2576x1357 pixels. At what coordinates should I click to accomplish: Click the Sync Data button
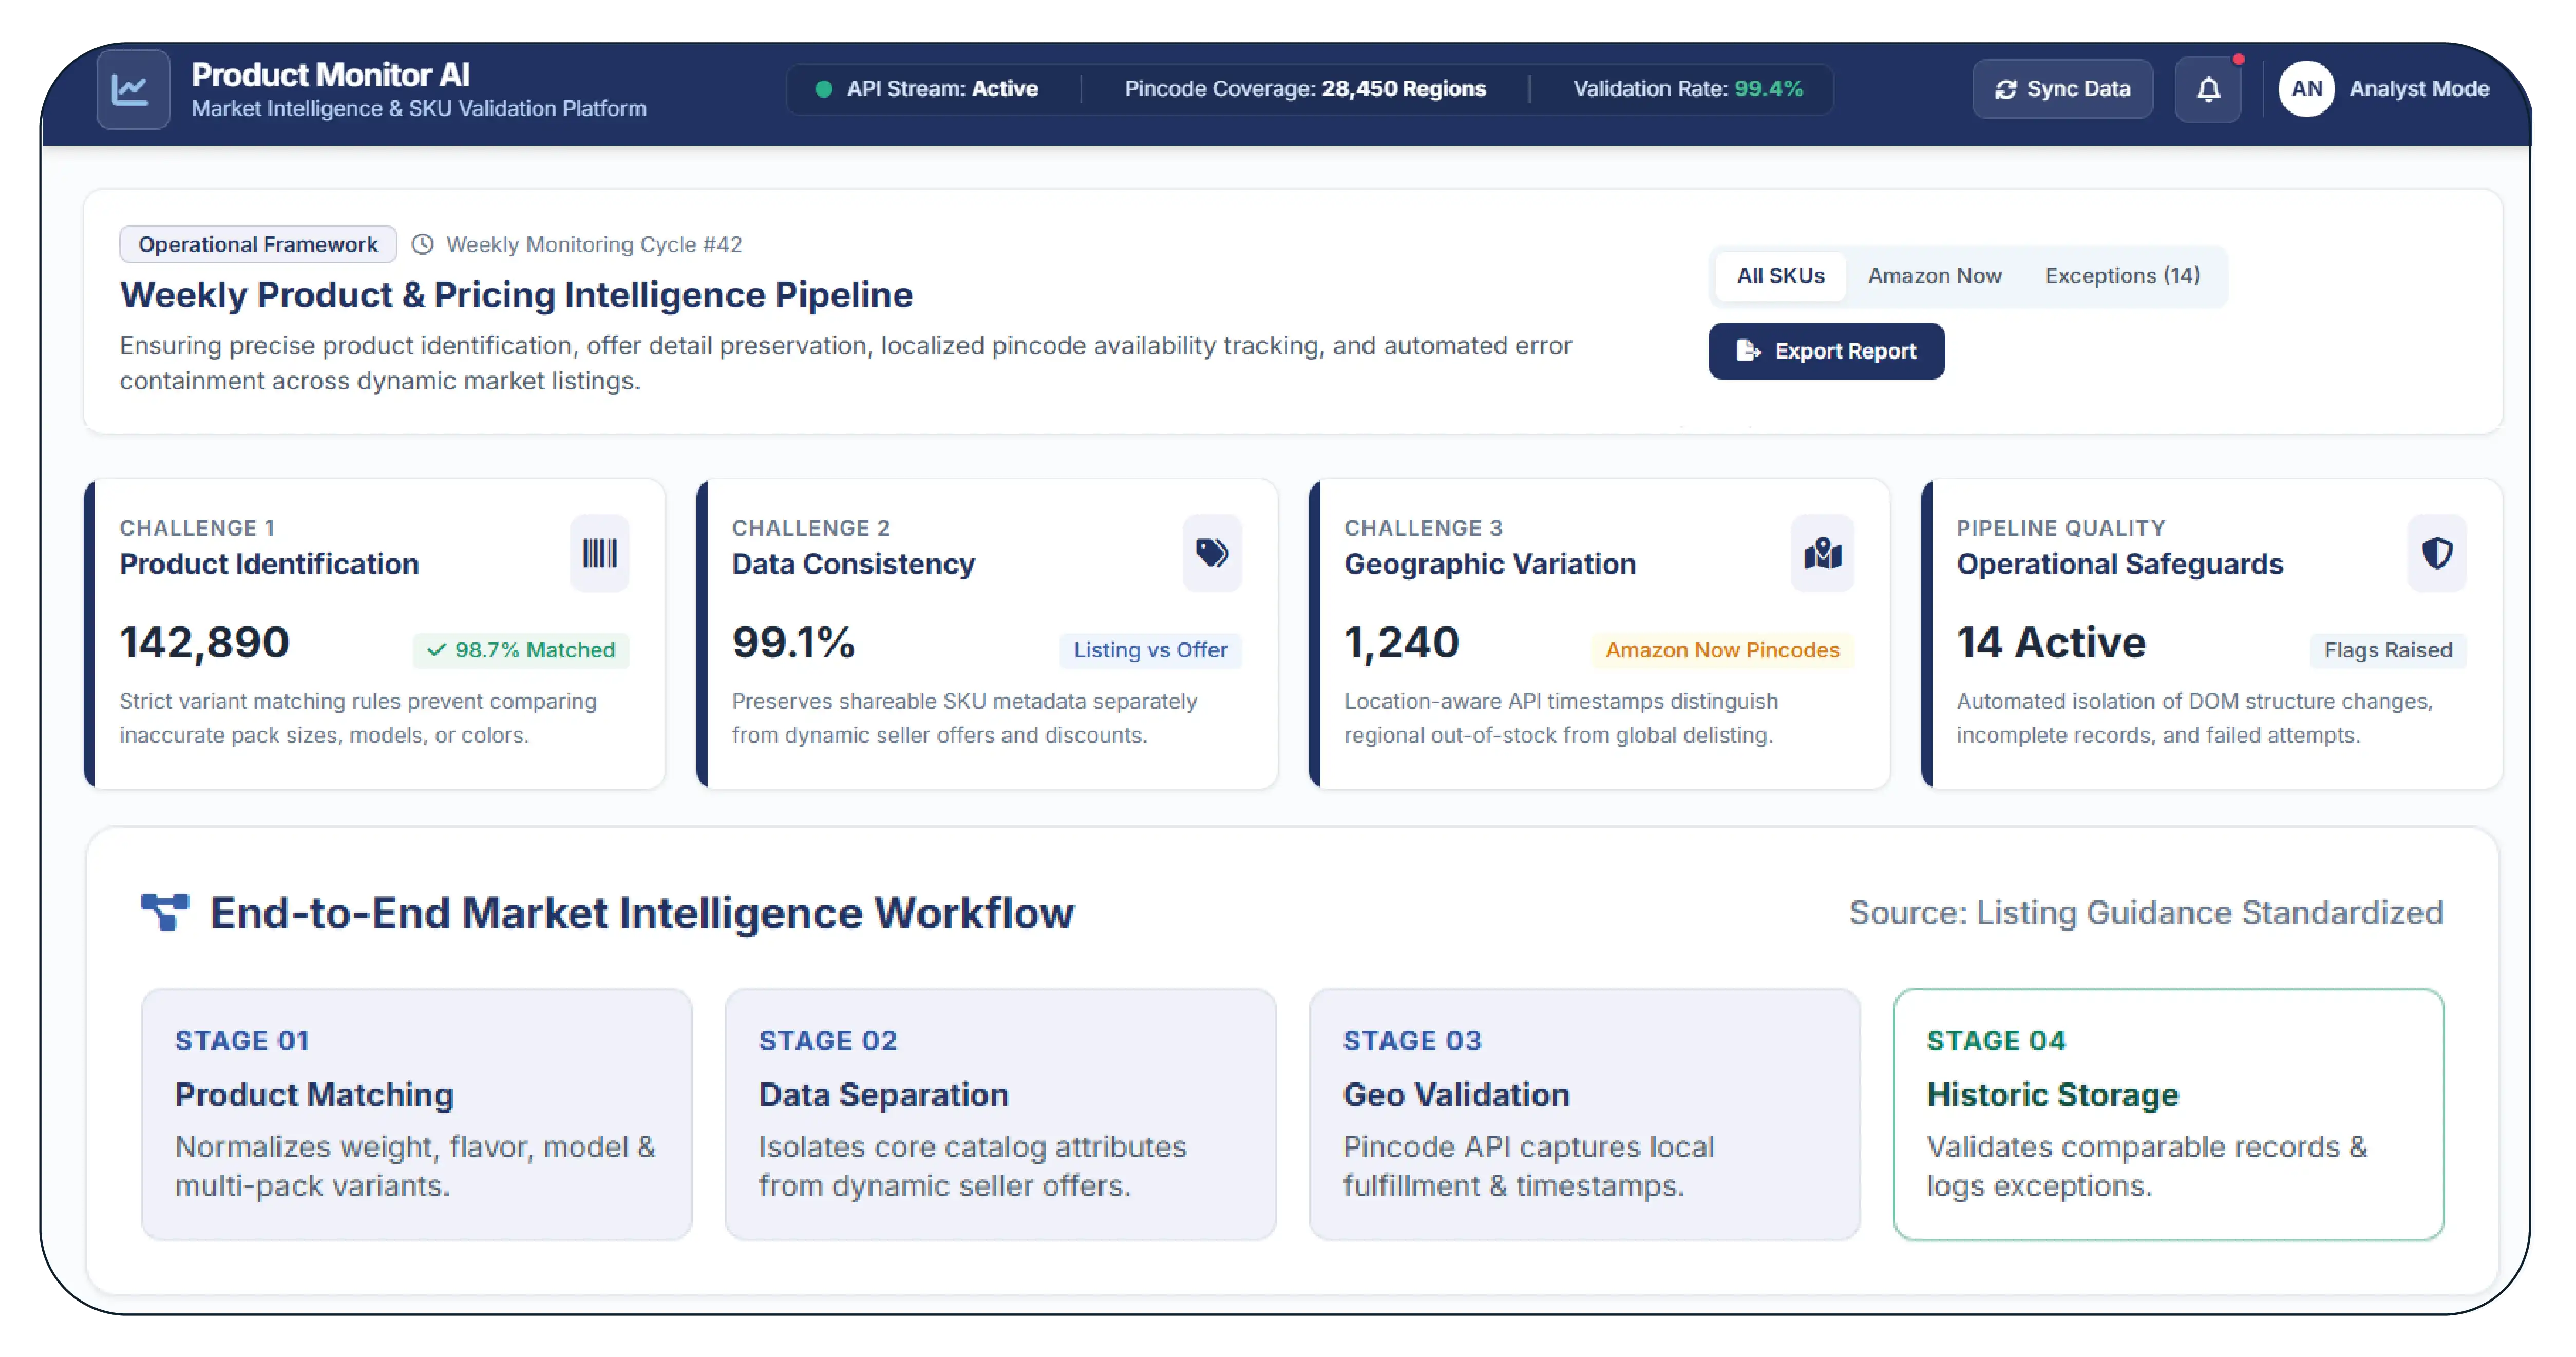click(2062, 89)
